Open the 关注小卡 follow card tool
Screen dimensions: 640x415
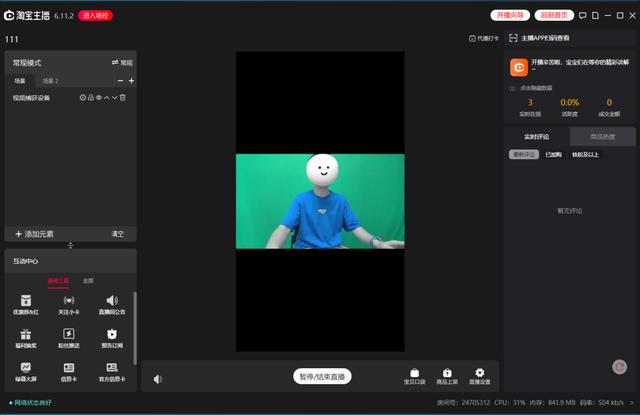click(69, 305)
